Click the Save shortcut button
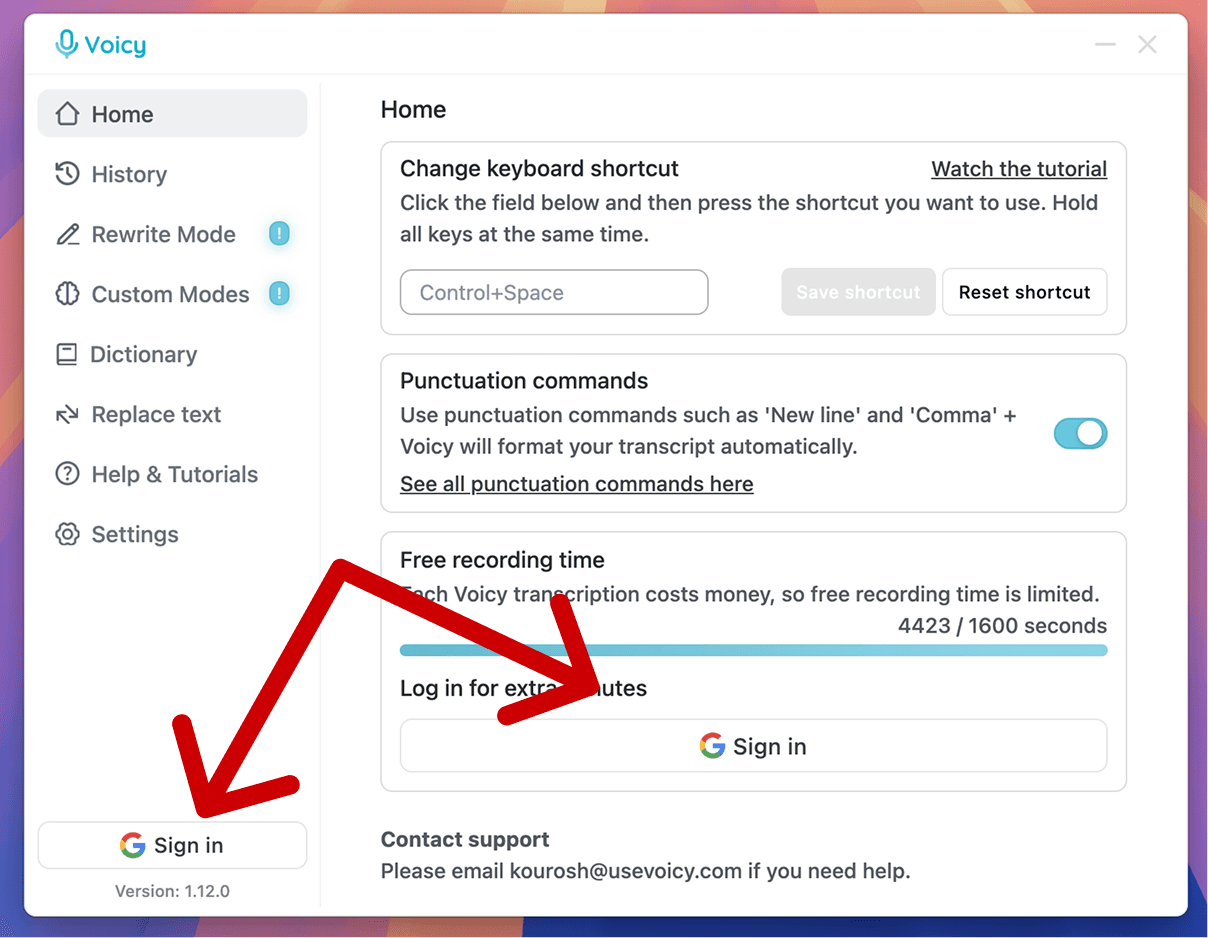1208x938 pixels. [x=858, y=292]
